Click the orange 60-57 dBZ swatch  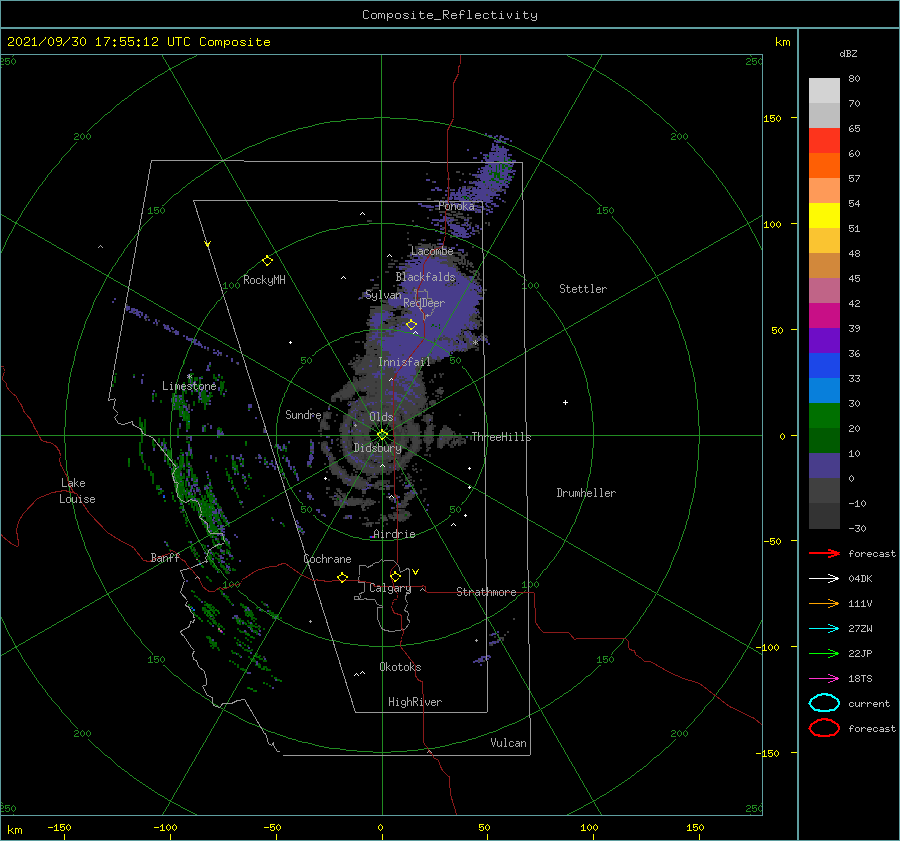824,166
